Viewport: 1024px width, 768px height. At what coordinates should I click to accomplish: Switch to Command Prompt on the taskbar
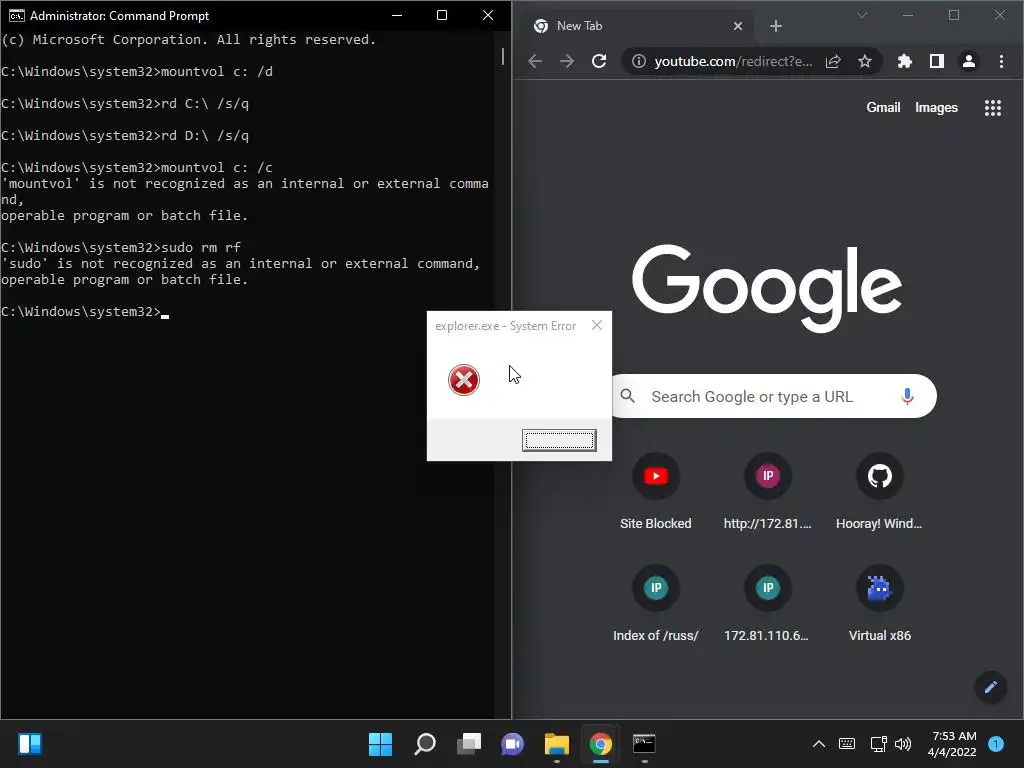[x=644, y=743]
